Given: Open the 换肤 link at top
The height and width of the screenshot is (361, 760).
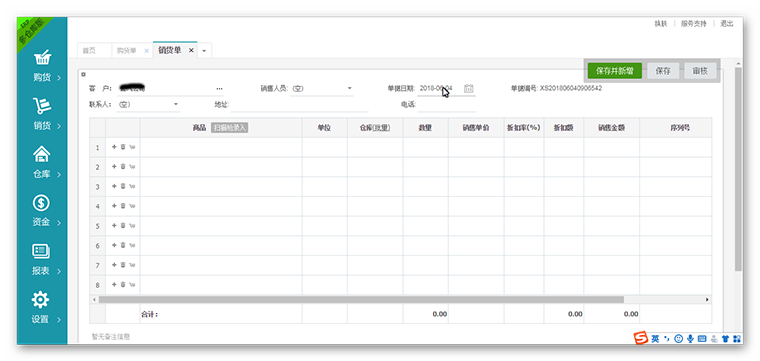Looking at the screenshot, I should click(661, 23).
